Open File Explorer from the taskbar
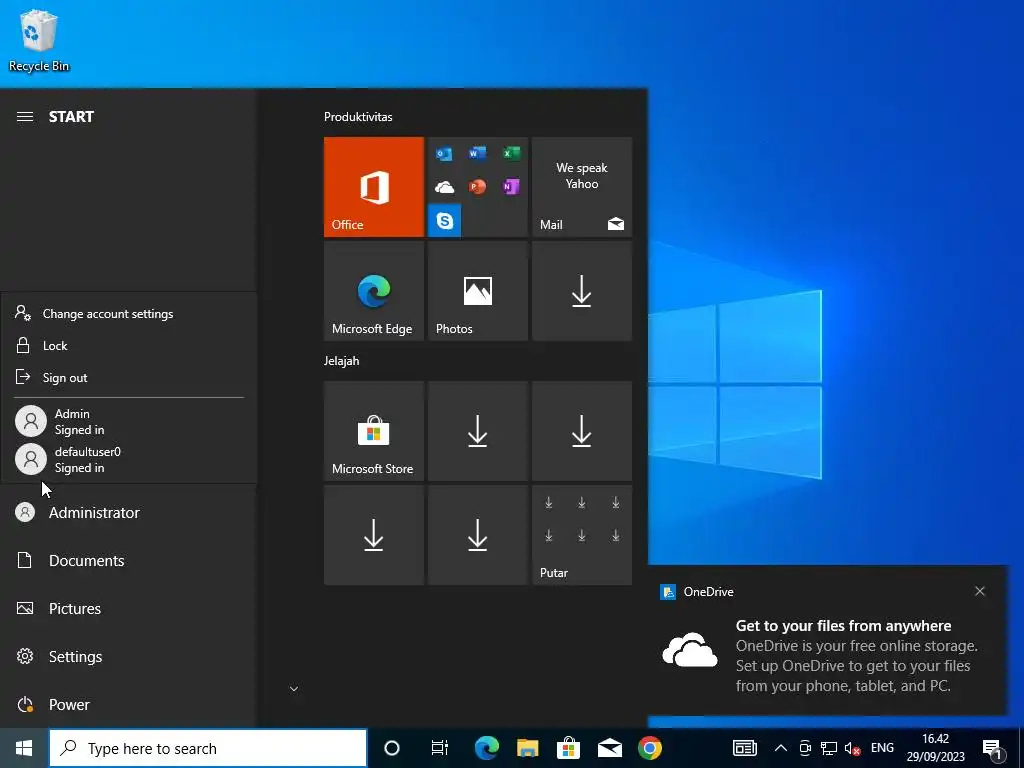Screen dimensions: 1024x768 528,748
